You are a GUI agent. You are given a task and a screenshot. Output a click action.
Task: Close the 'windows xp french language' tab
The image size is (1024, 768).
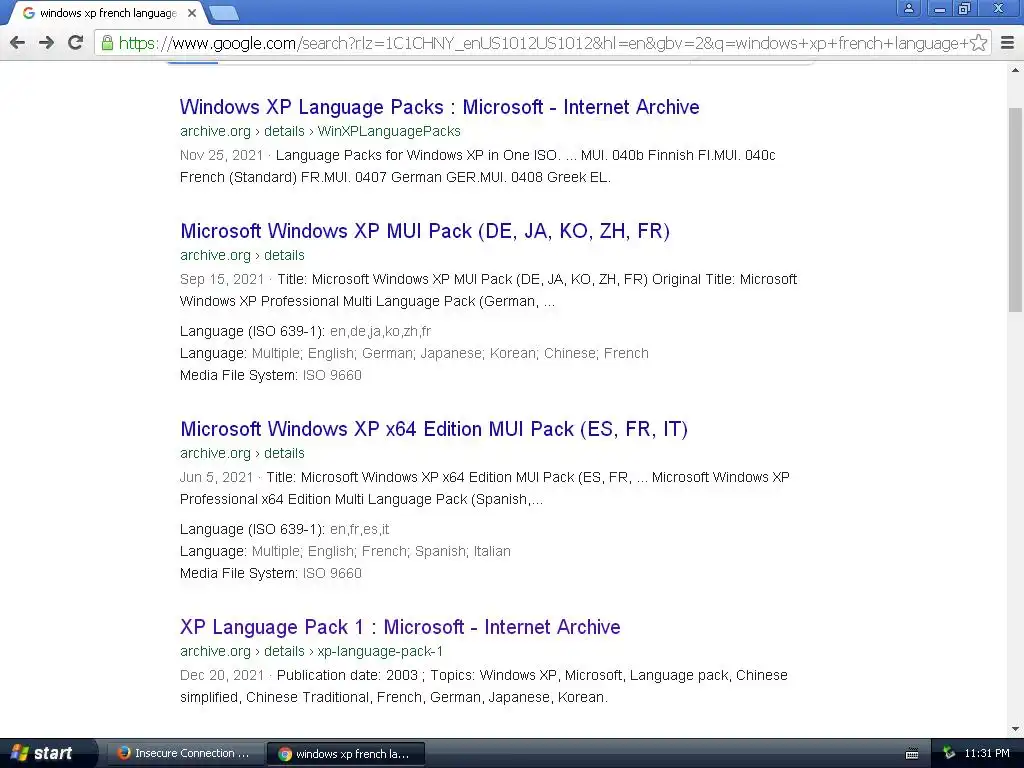tap(192, 13)
